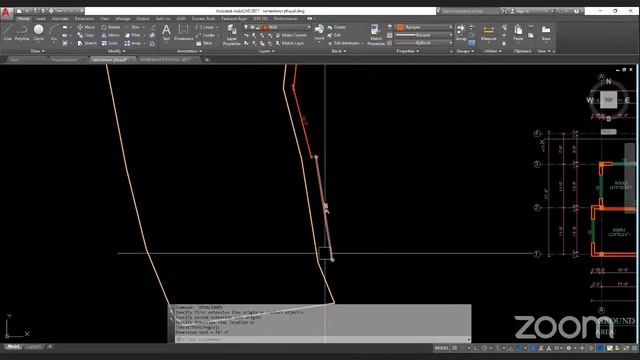Activate the Trim command
Screen dimensions: 640x360
point(132,27)
